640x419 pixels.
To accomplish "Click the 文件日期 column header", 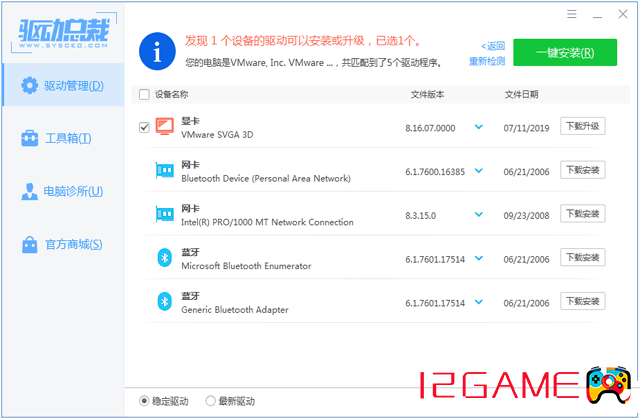I will [x=521, y=95].
